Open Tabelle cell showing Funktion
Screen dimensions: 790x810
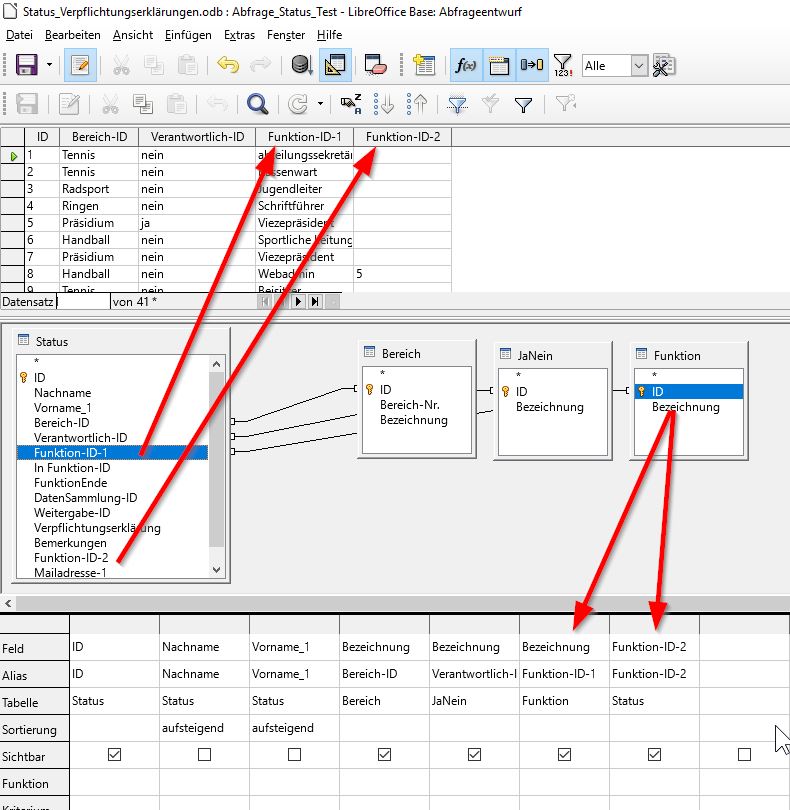564,701
